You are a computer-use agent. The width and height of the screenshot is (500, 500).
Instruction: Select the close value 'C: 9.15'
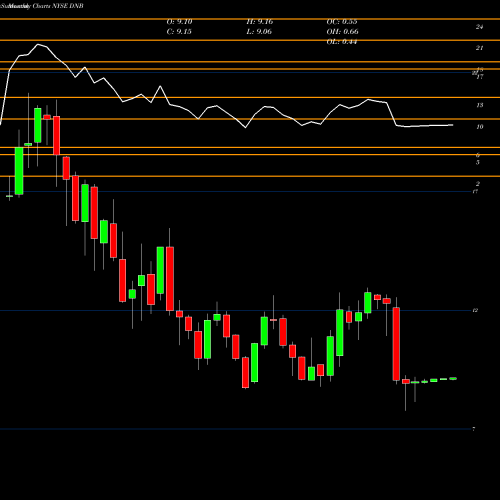[x=179, y=32]
